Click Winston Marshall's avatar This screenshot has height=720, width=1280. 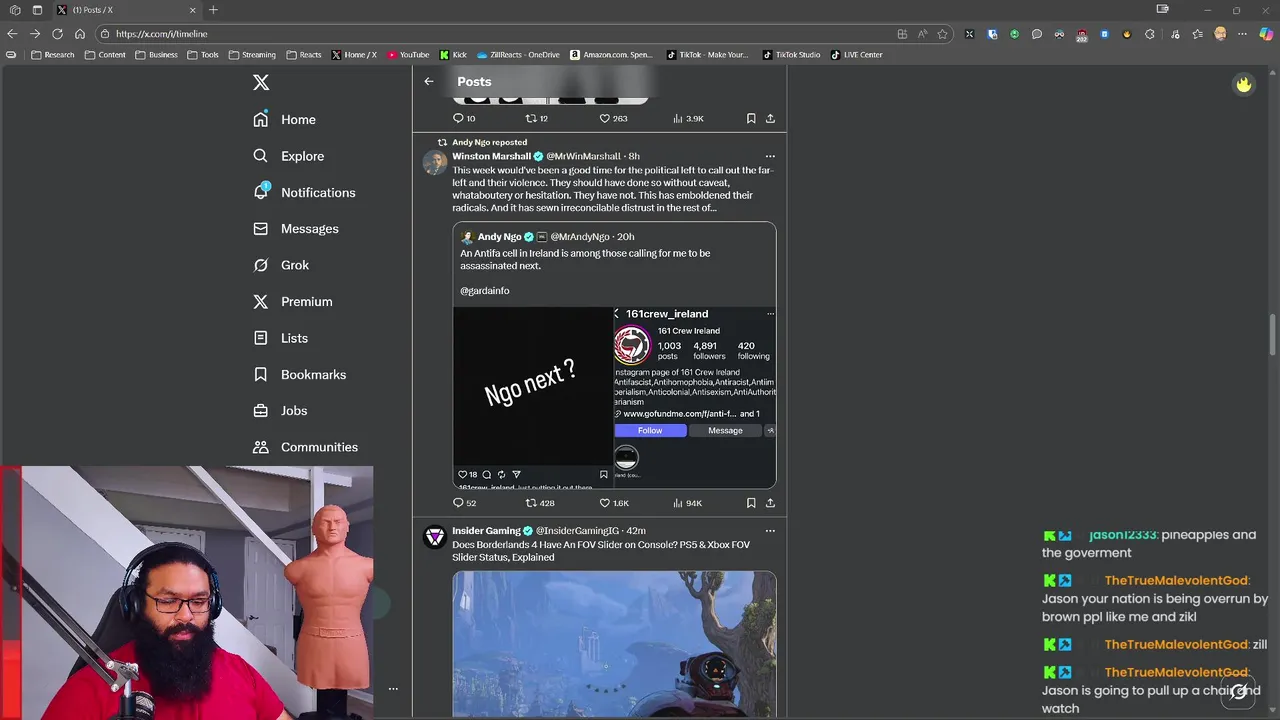pyautogui.click(x=435, y=163)
